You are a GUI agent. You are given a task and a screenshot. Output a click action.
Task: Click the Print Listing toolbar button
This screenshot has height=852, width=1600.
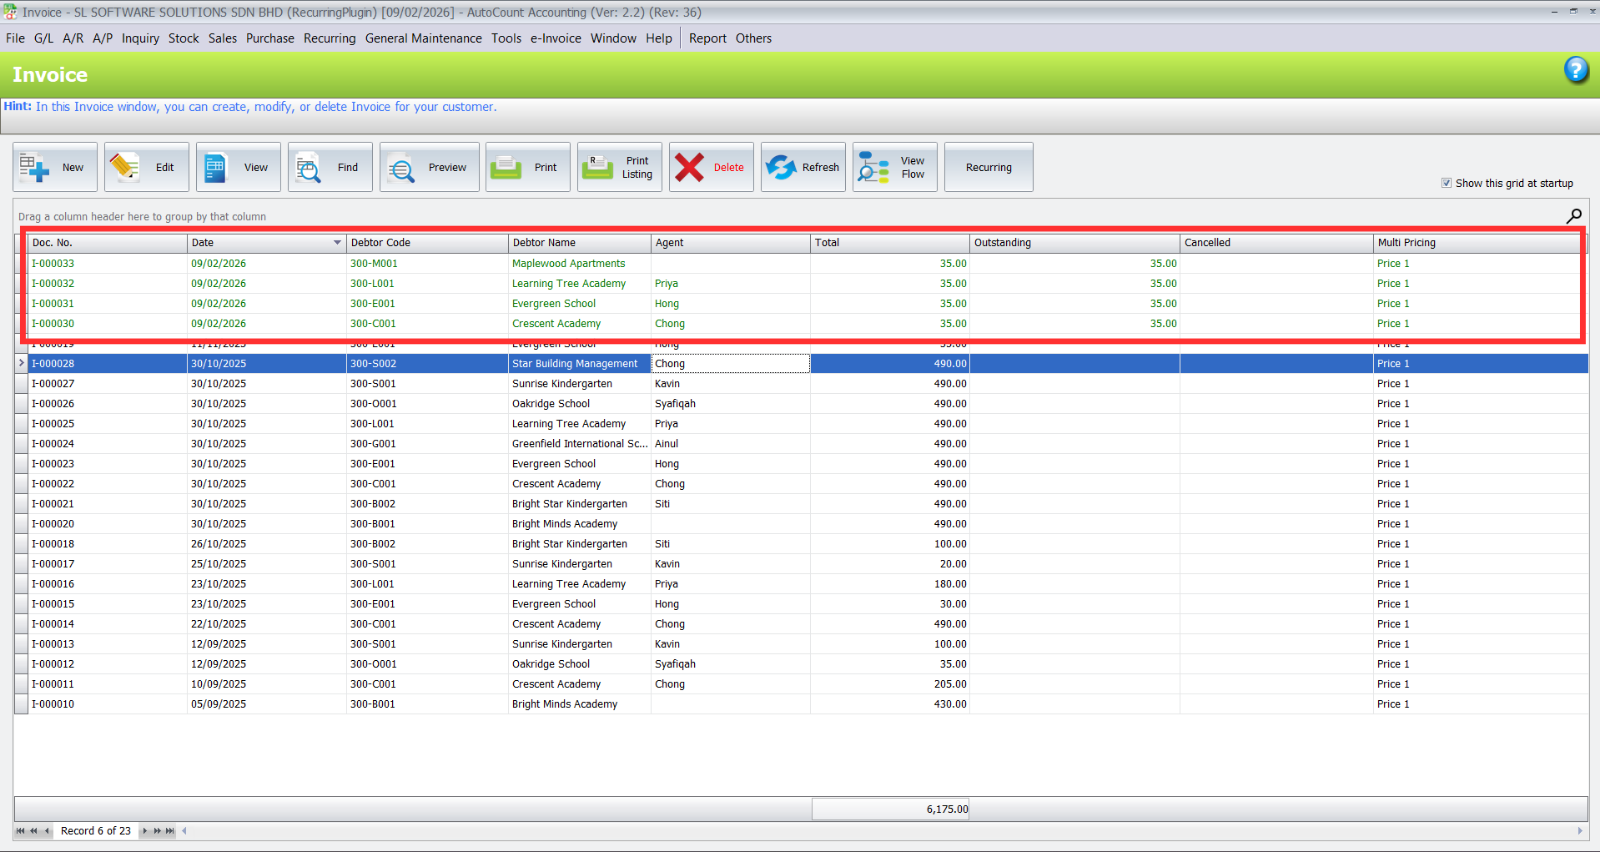coord(620,167)
